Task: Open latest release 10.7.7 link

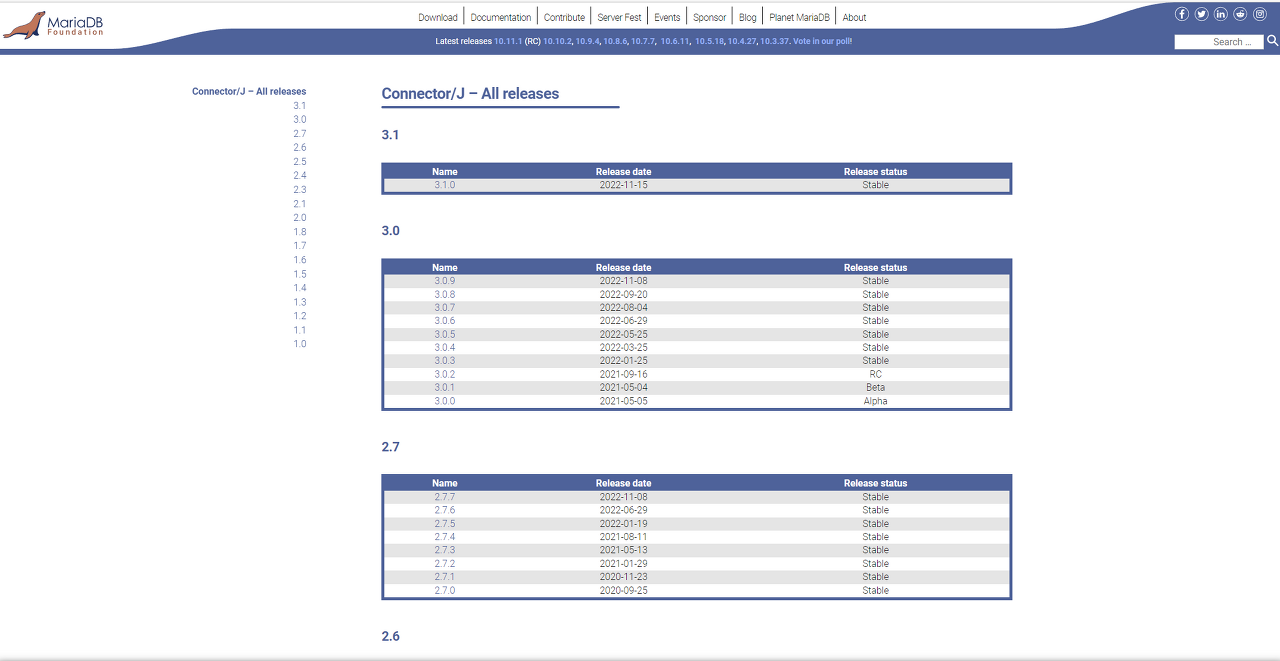Action: [643, 41]
